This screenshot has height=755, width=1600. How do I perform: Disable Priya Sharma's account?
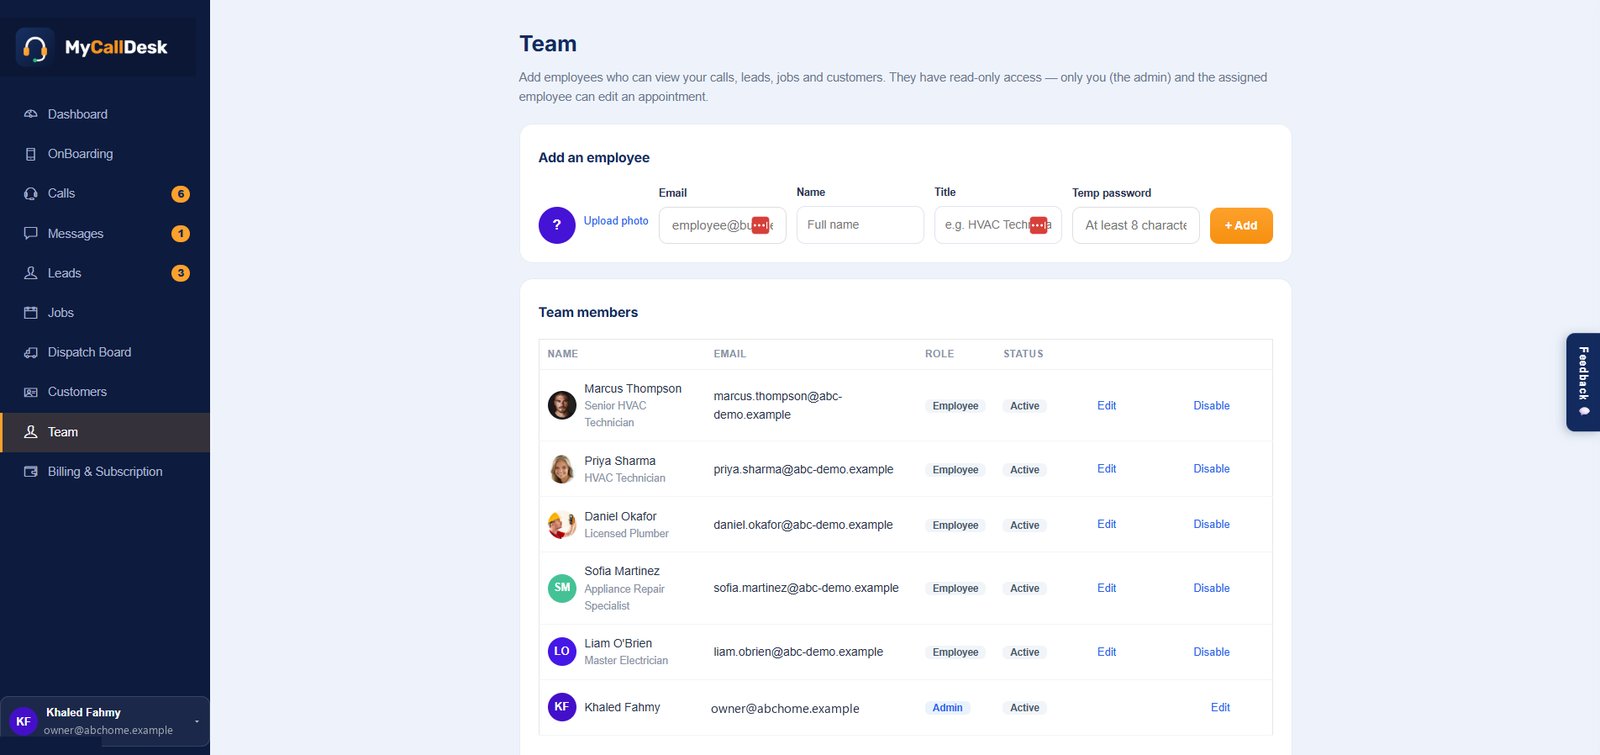click(1211, 469)
